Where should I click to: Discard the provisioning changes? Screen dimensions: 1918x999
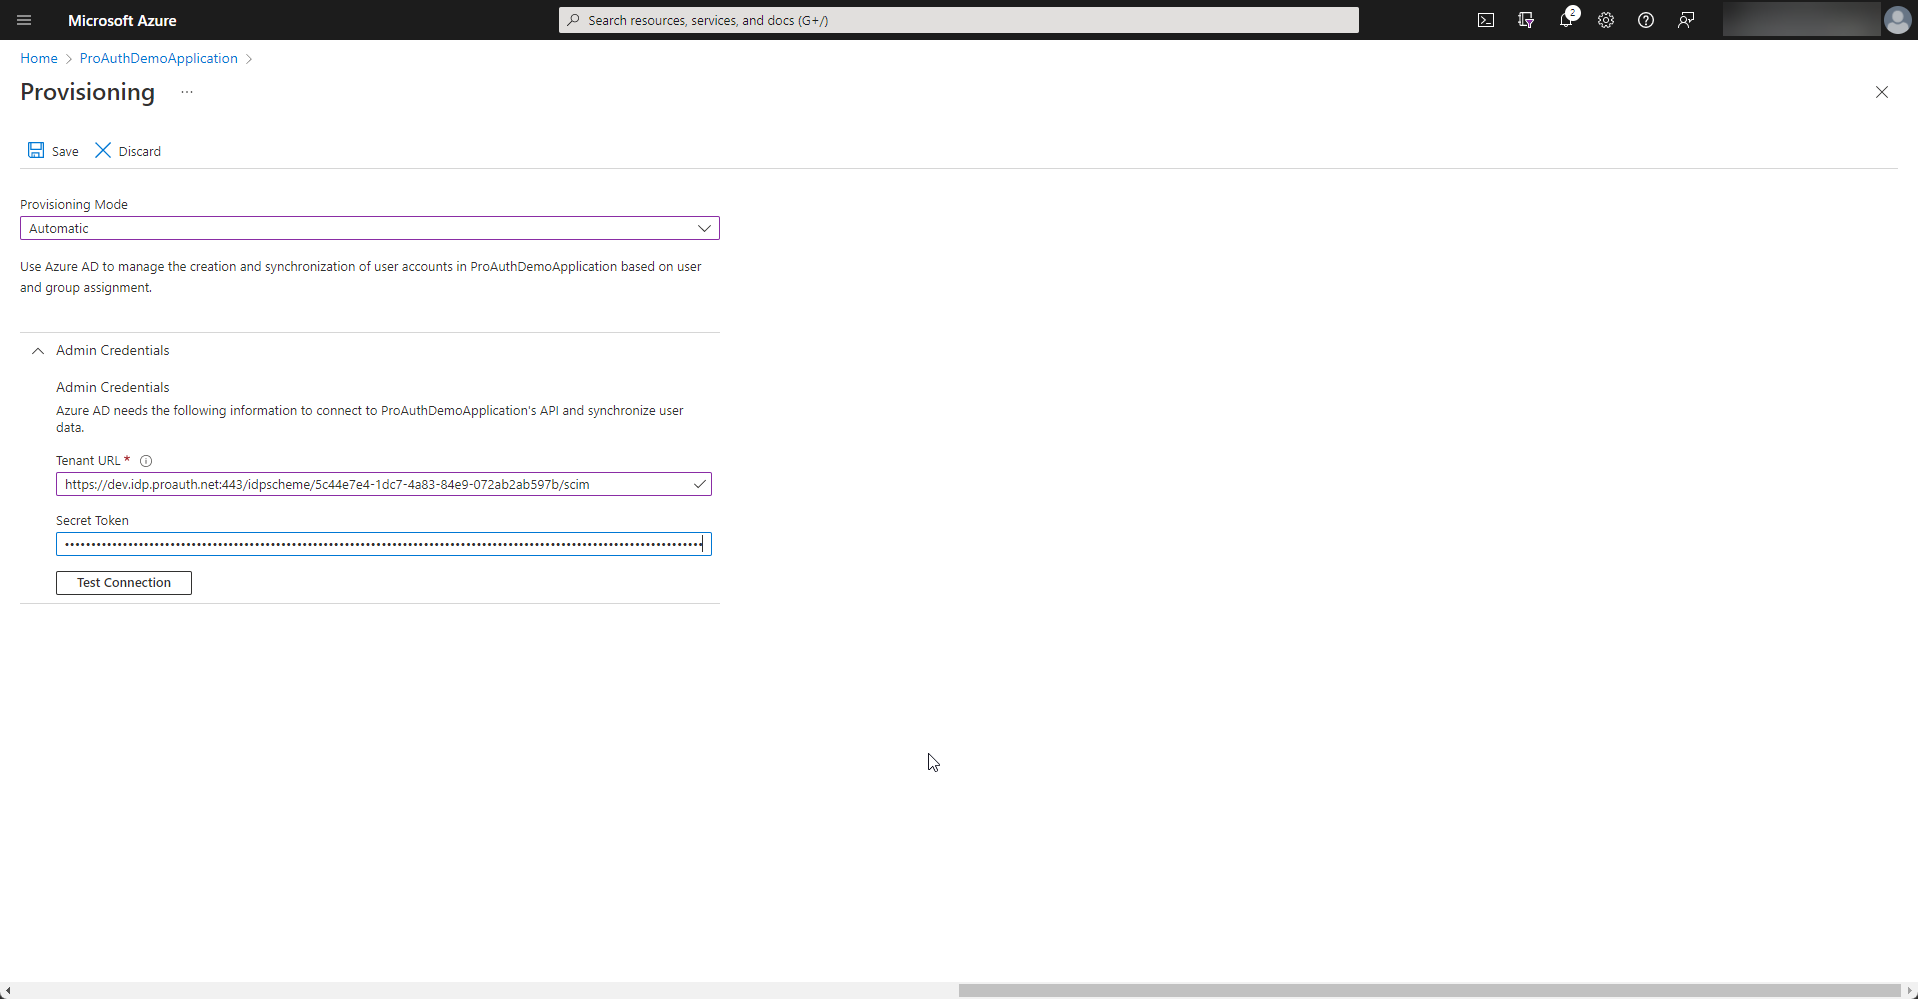pyautogui.click(x=127, y=150)
